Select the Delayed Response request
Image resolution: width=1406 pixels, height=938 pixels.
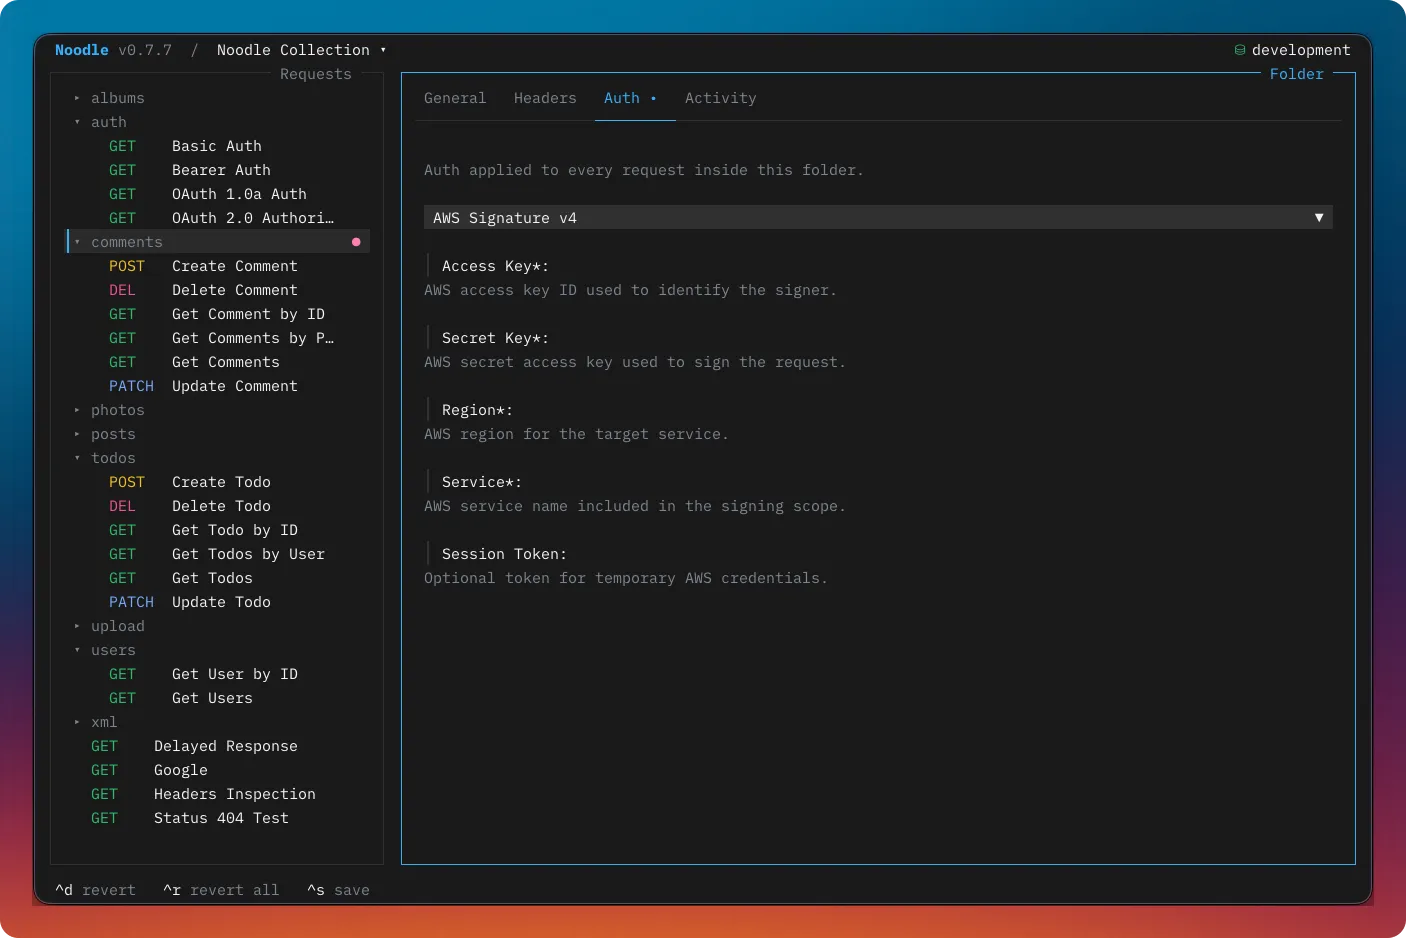[218, 746]
